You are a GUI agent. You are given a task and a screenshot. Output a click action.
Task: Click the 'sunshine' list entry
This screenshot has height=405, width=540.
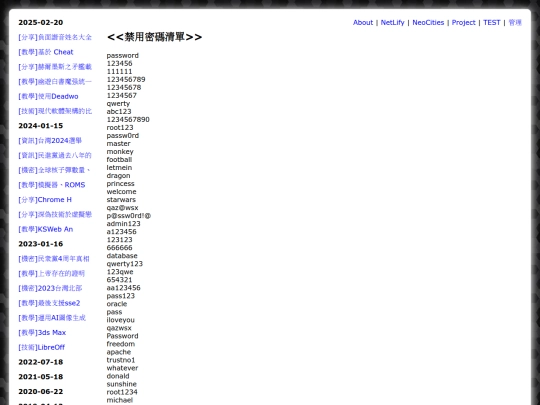(122, 384)
